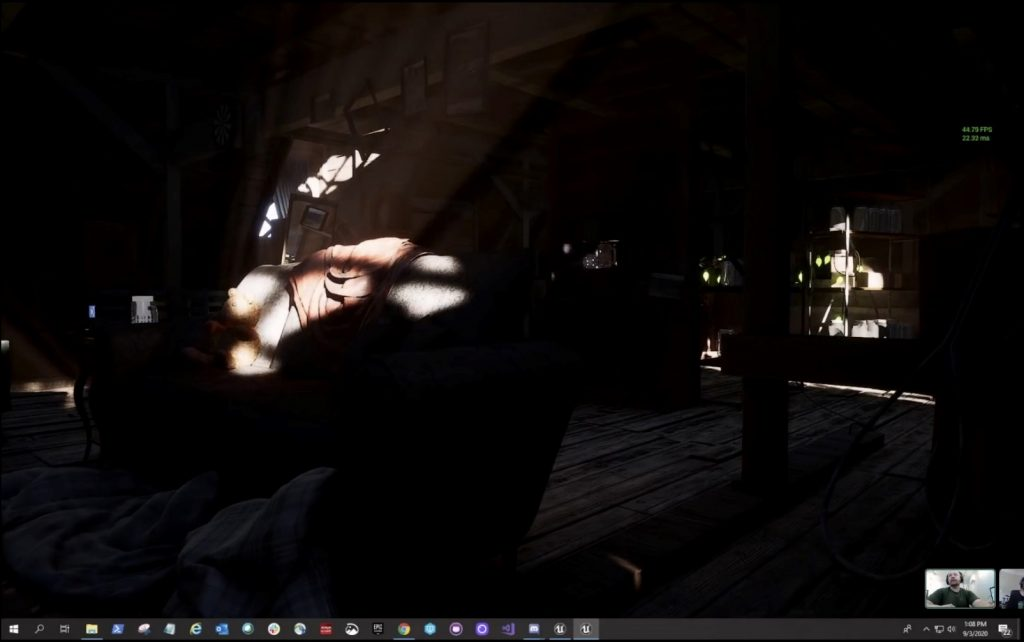This screenshot has width=1024, height=642.
Task: Open the volume control in tray
Action: [x=952, y=629]
